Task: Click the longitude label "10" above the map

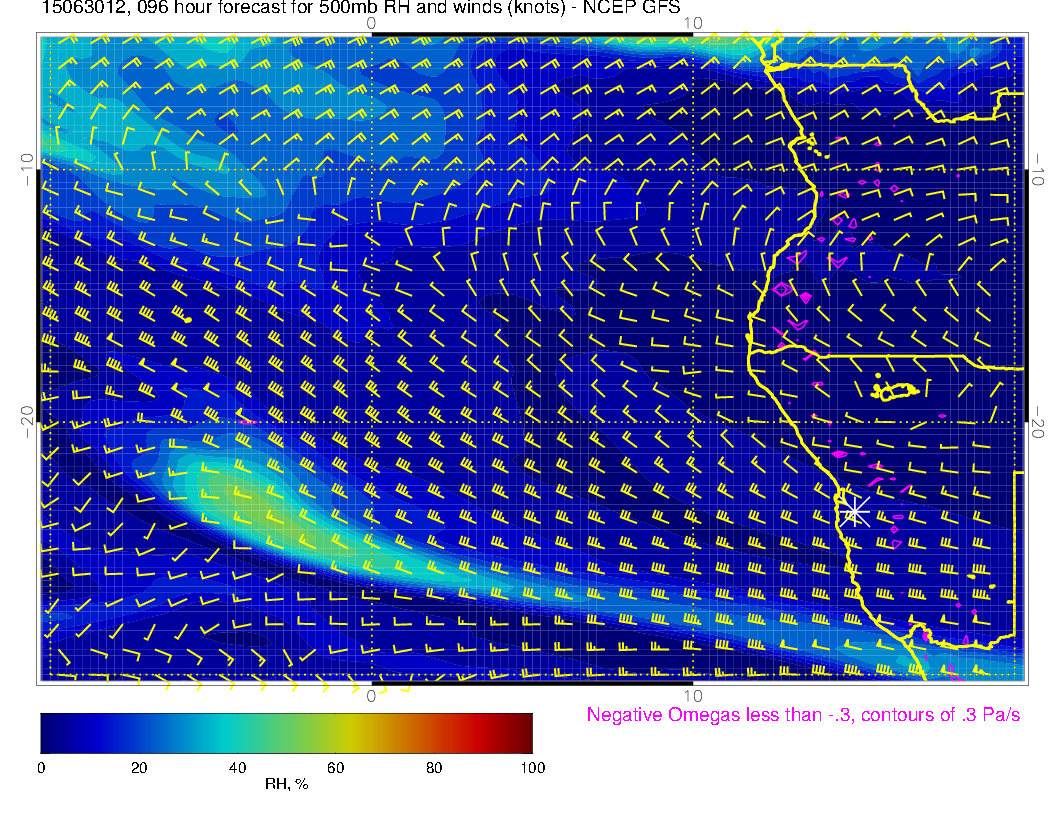Action: [x=693, y=23]
